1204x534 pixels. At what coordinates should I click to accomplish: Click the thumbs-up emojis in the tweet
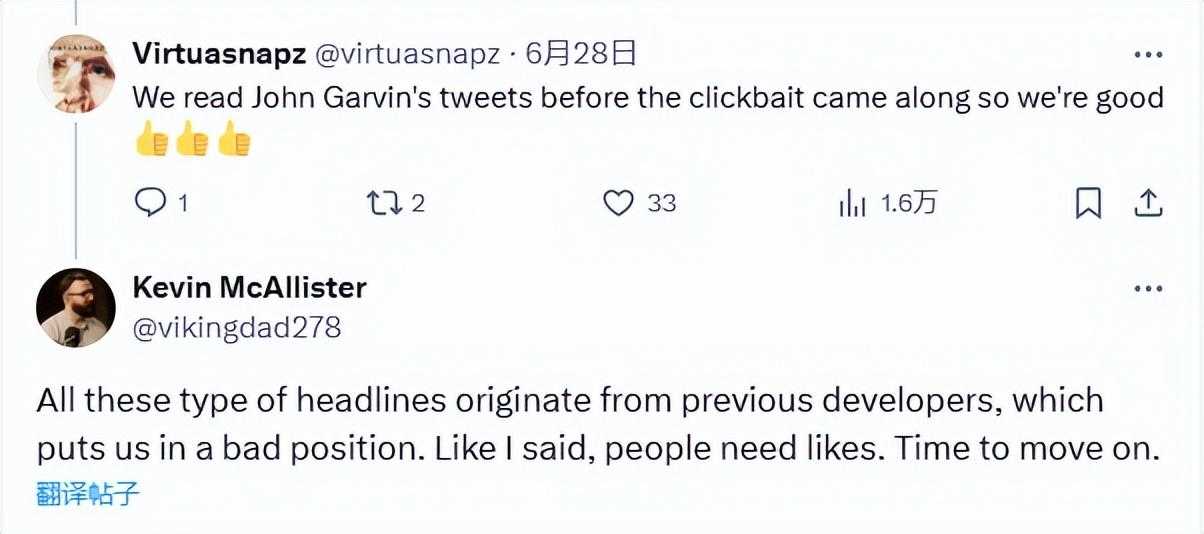pos(192,142)
